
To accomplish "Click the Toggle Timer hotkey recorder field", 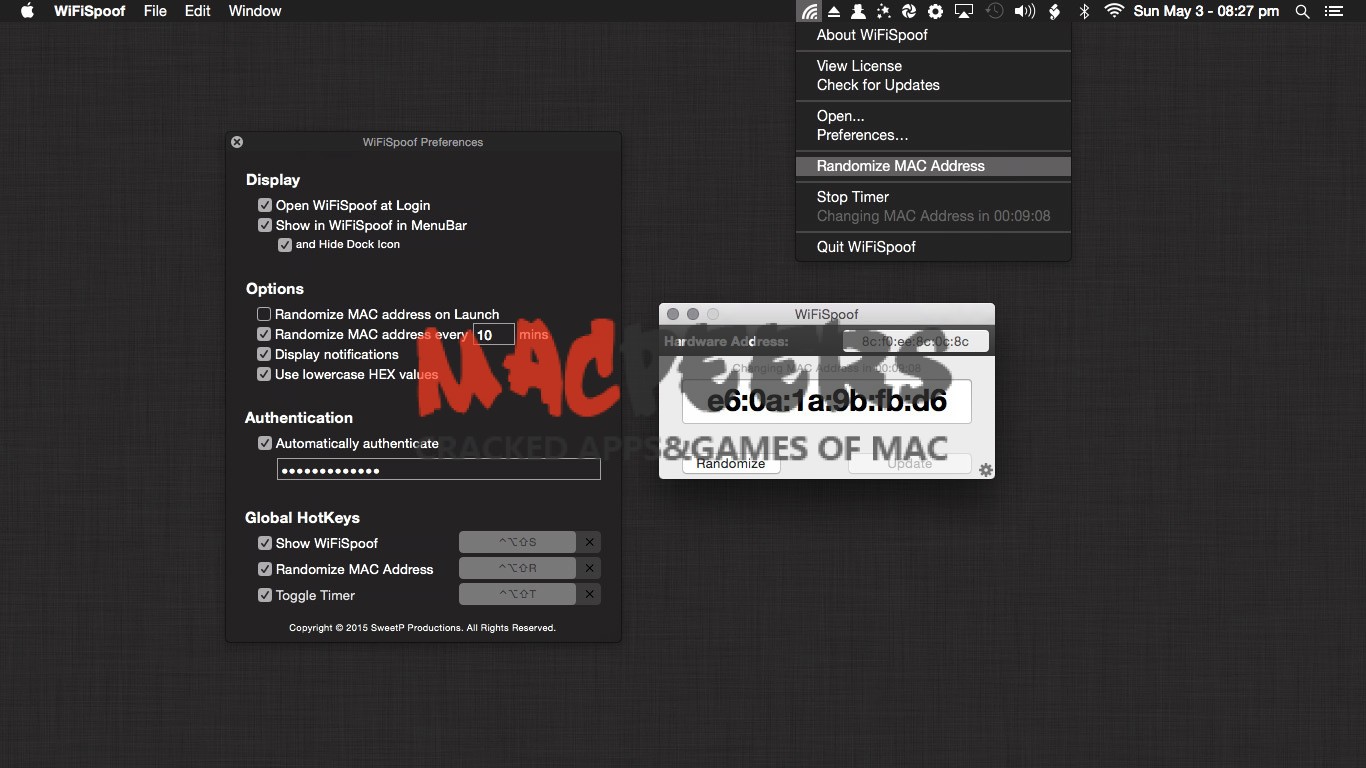I will 517,594.
